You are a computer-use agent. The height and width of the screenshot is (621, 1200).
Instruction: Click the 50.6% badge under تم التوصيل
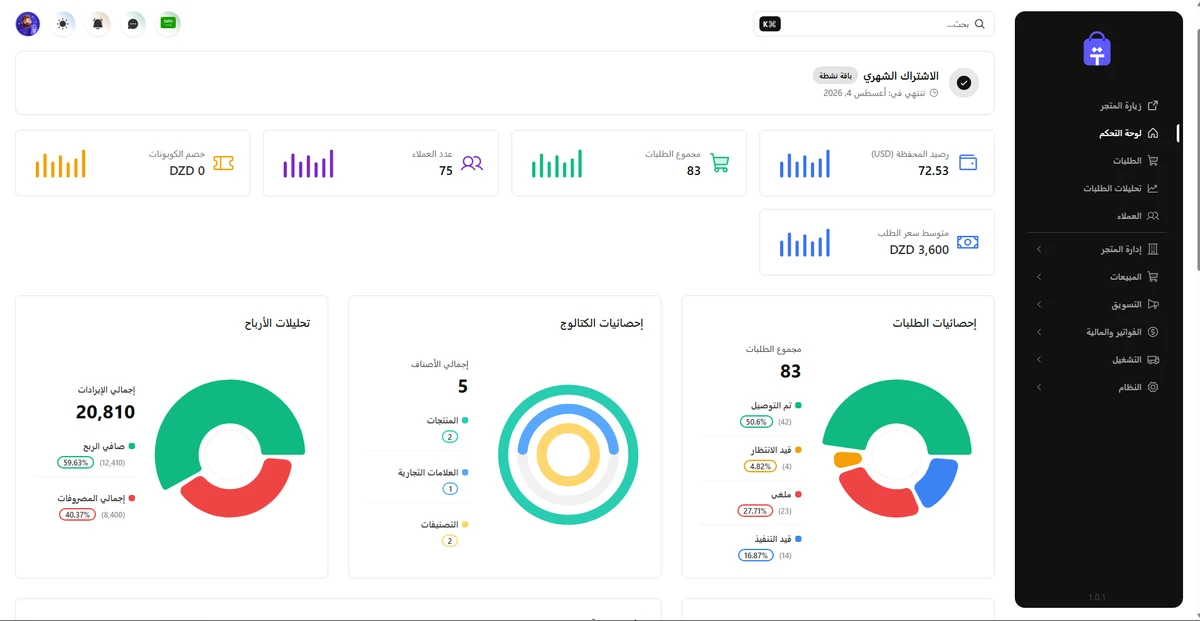[x=757, y=422]
